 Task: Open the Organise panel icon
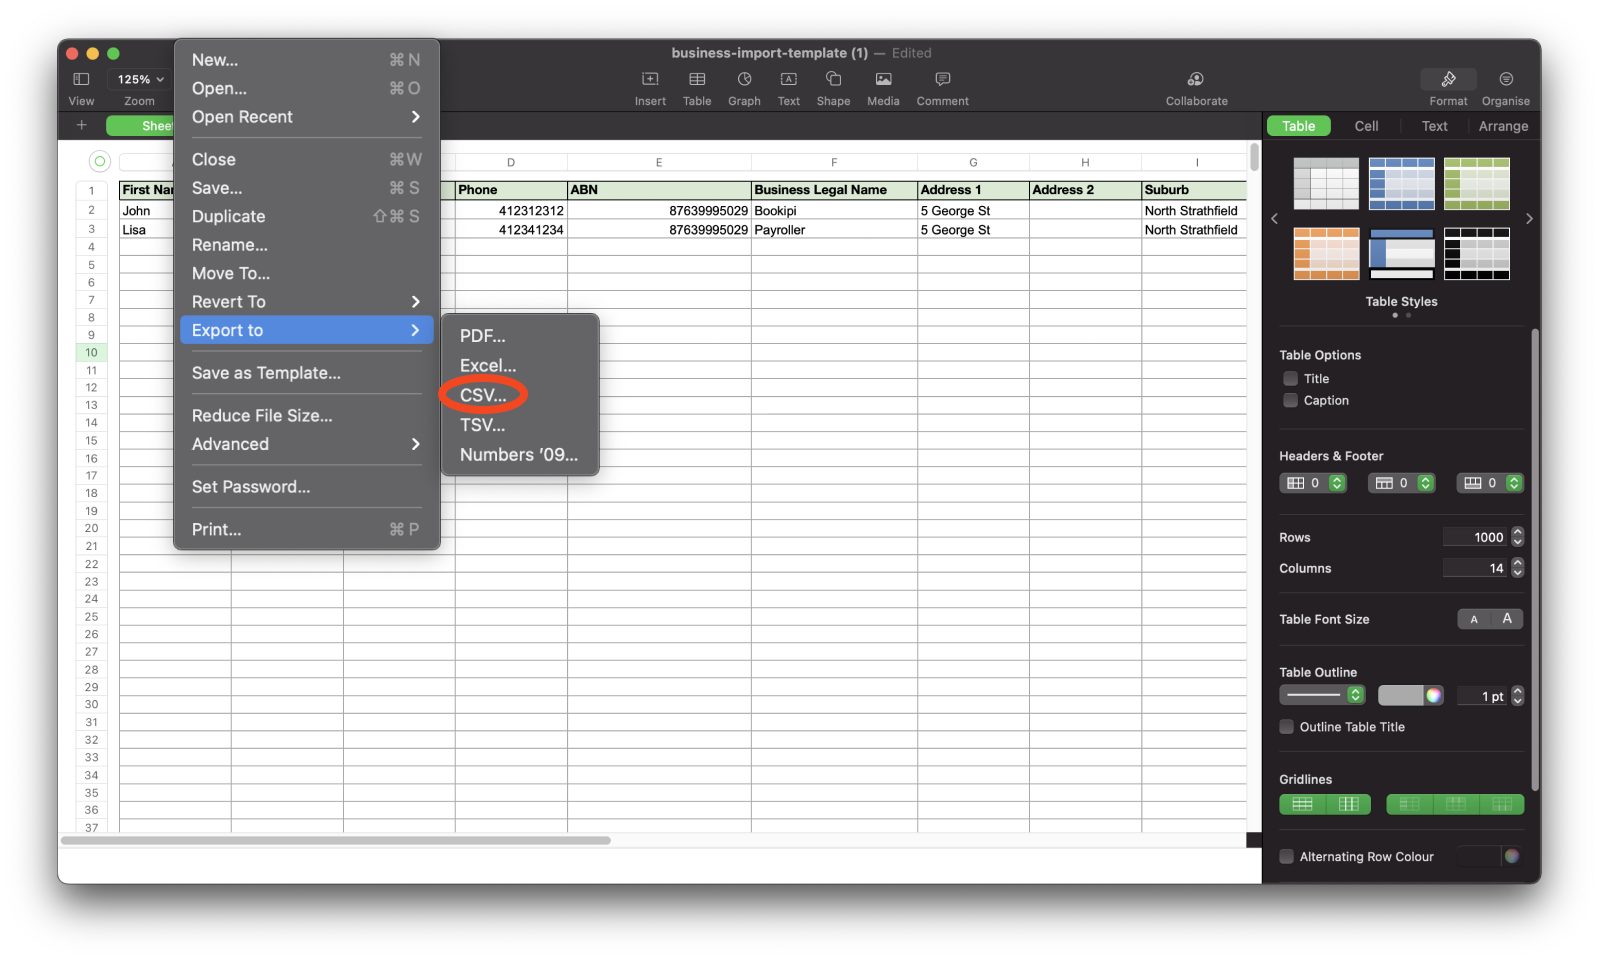1505,80
